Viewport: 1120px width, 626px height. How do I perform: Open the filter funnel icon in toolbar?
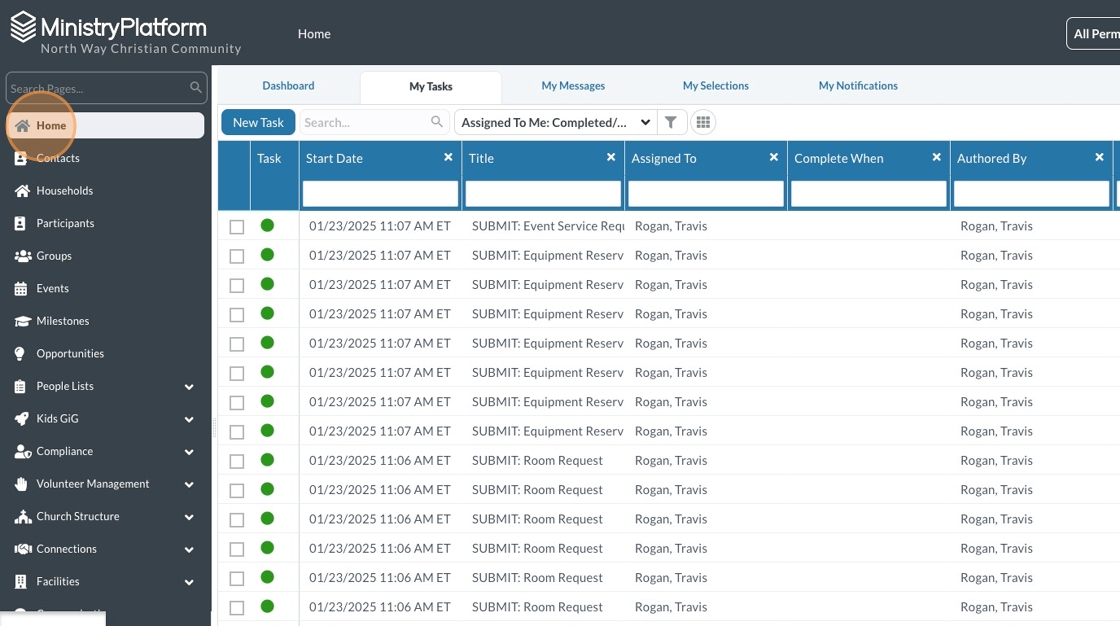pos(671,122)
